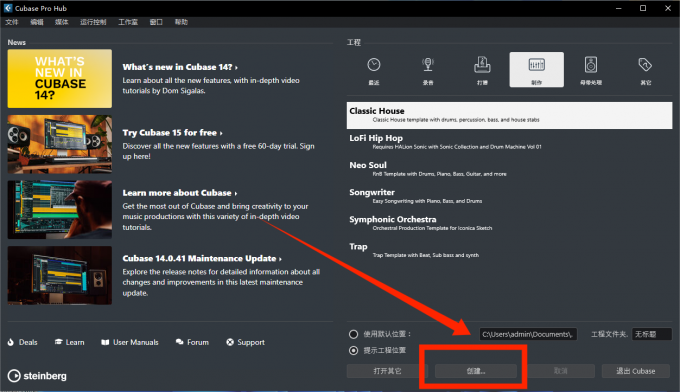Image resolution: width=680 pixels, height=392 pixels.
Task: Choose the Neo Soul template
Action: click(x=510, y=169)
